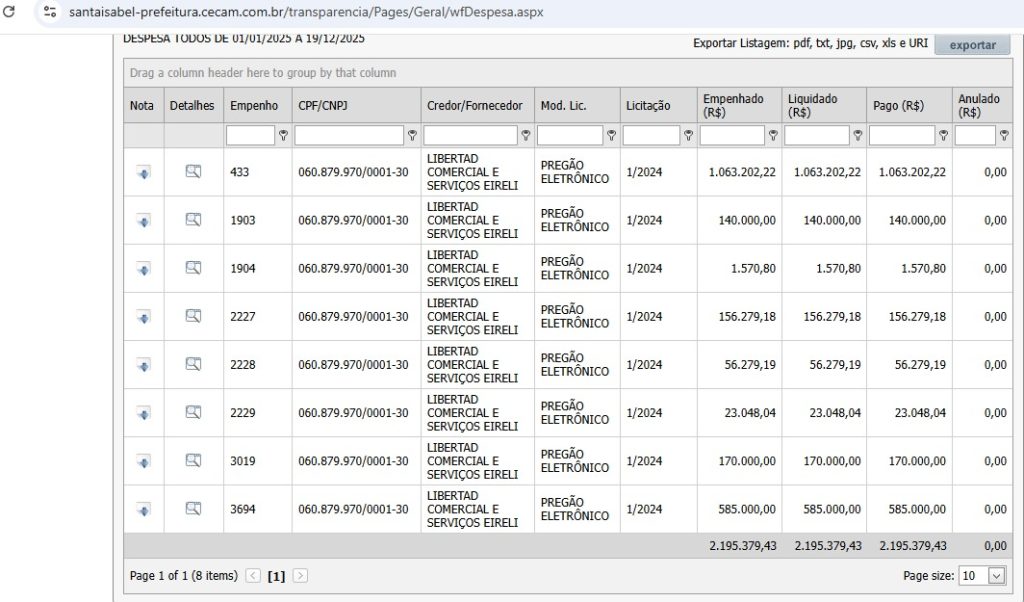Open the Nota icon for empenho 2227
This screenshot has height=602, width=1024.
point(143,317)
